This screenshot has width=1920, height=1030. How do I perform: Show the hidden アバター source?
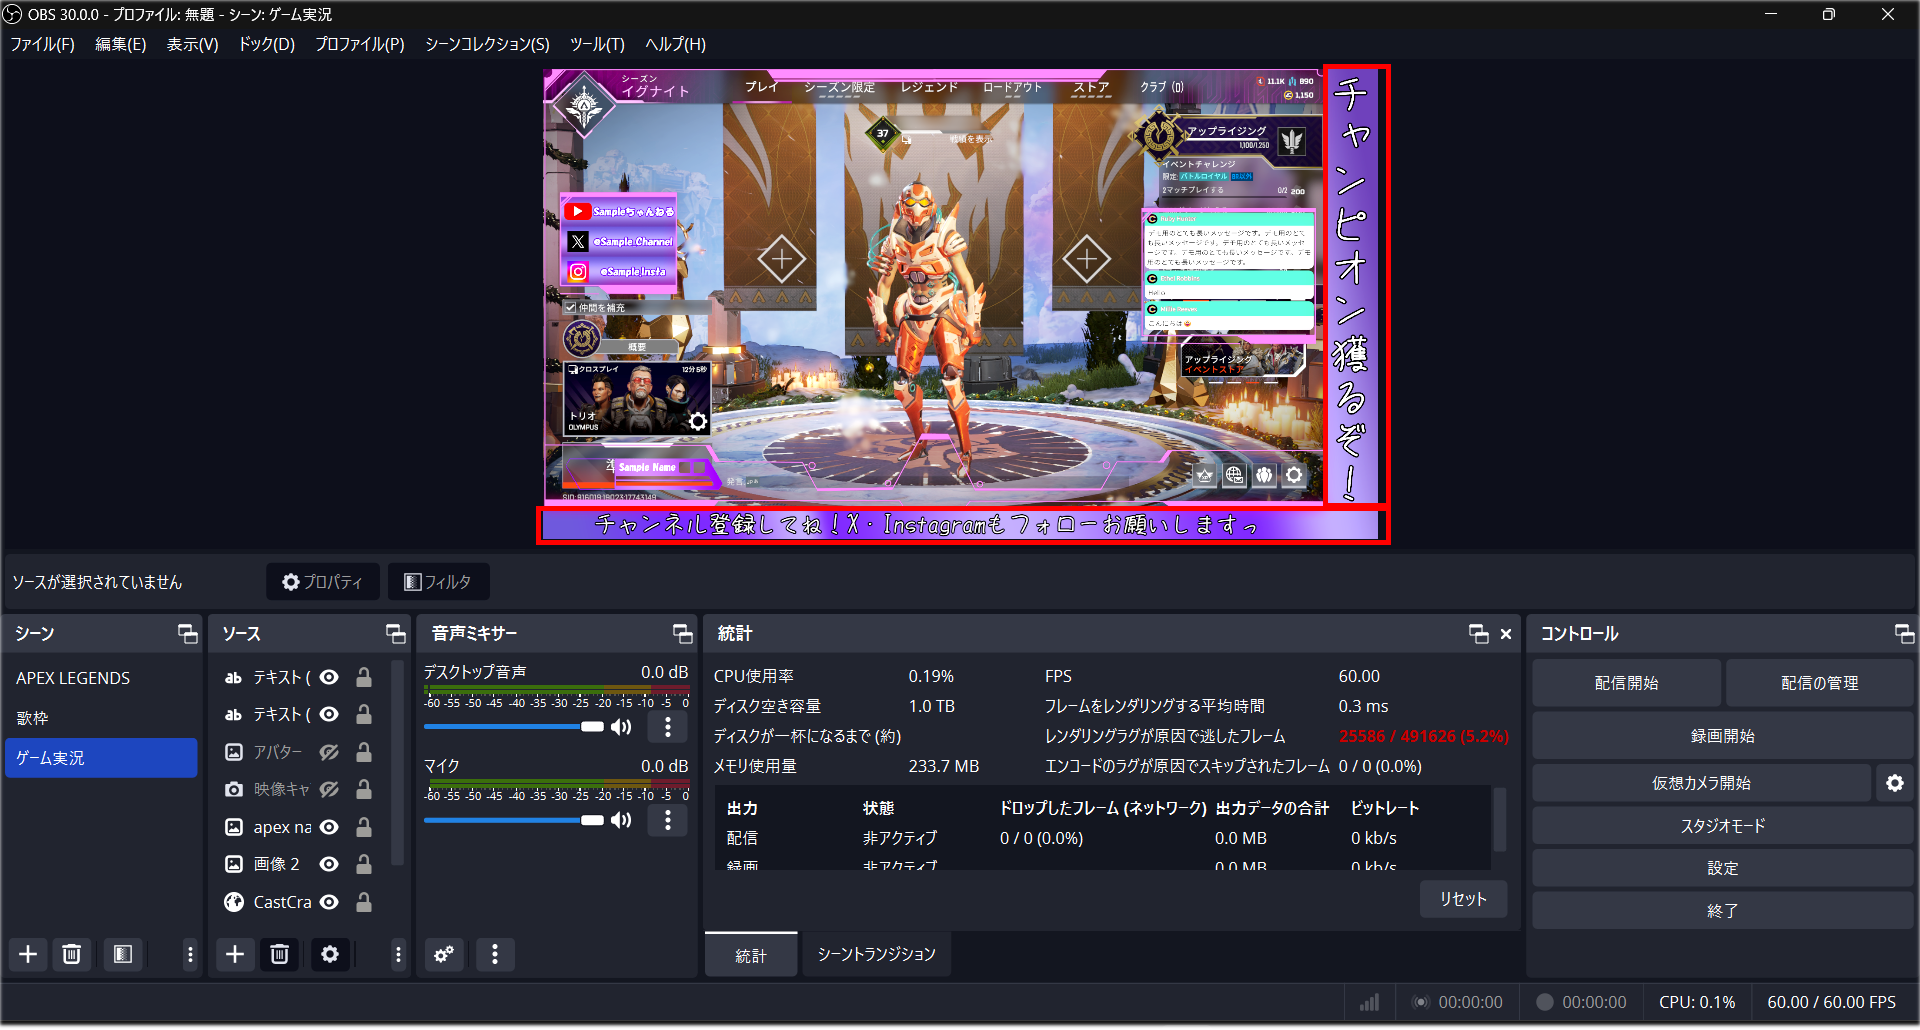tap(330, 752)
